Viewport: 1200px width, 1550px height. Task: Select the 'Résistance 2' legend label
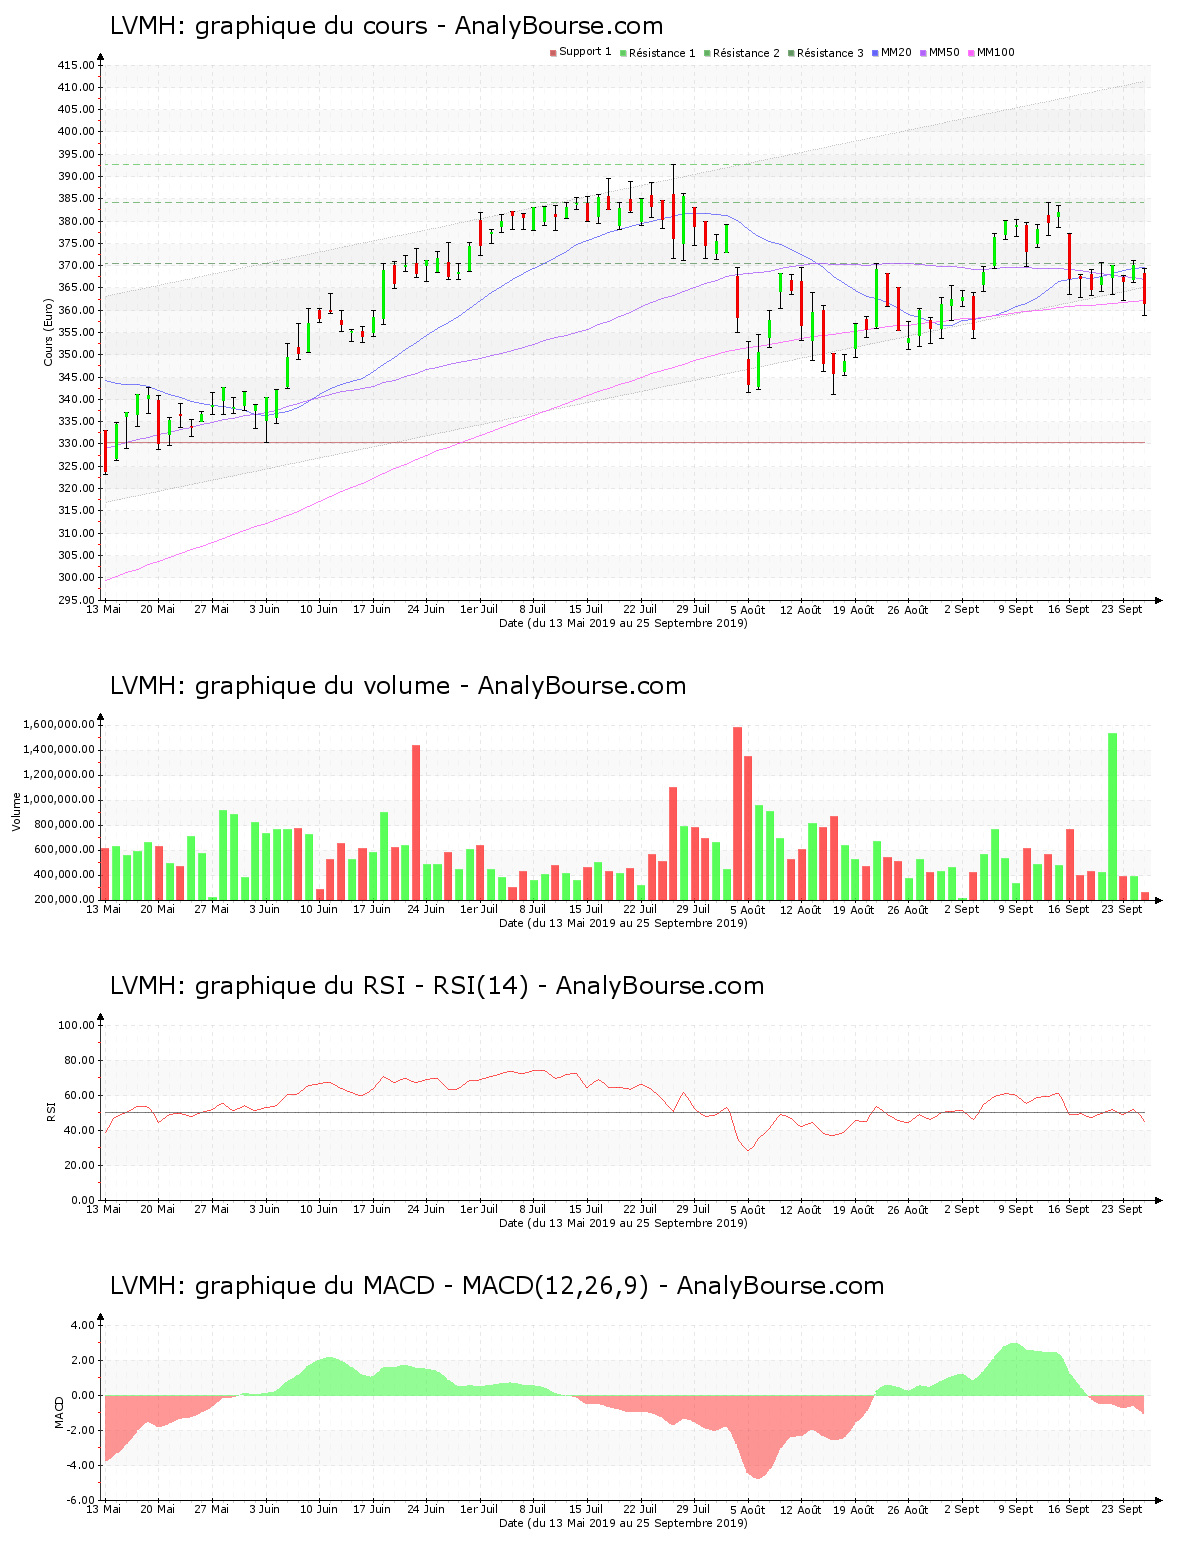tap(746, 53)
